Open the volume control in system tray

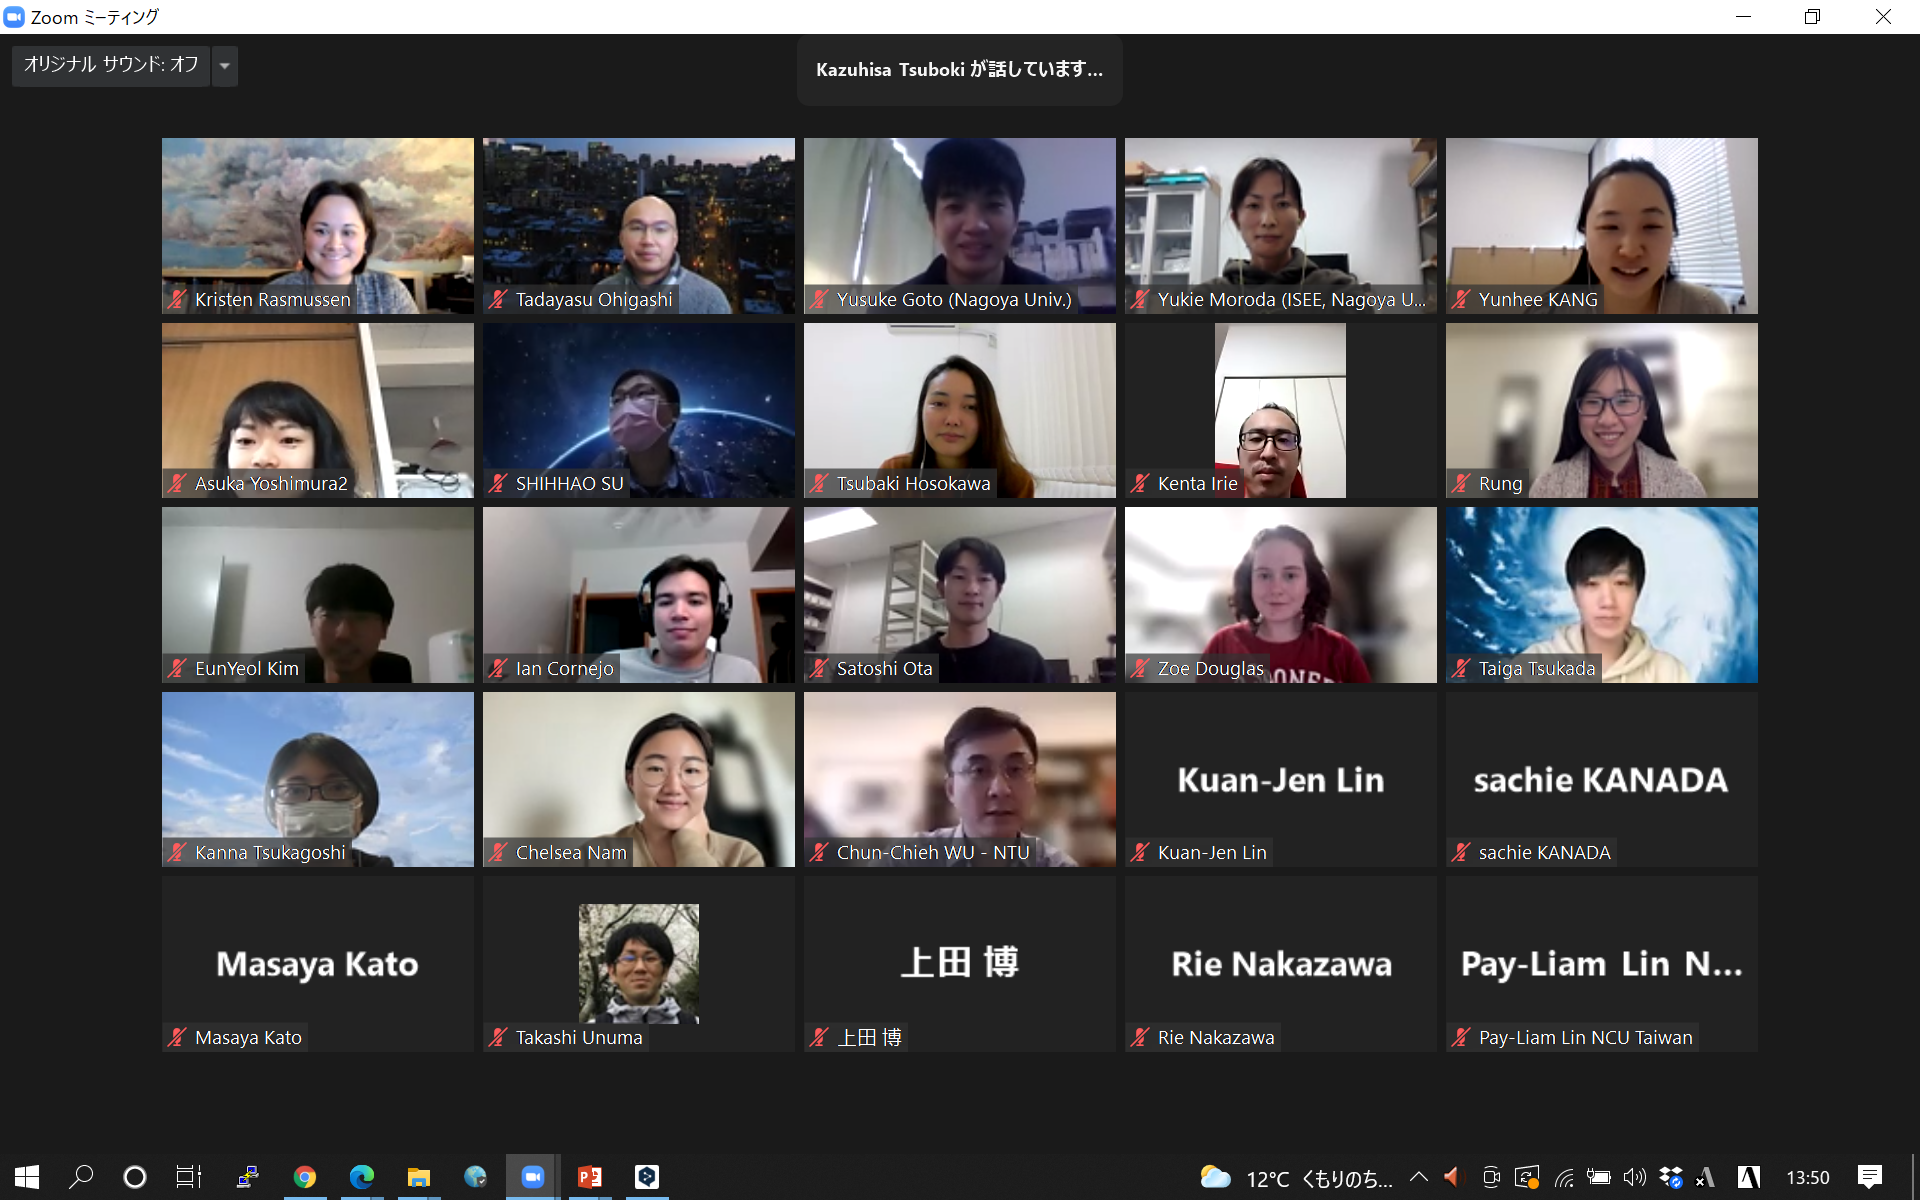coord(1634,1177)
